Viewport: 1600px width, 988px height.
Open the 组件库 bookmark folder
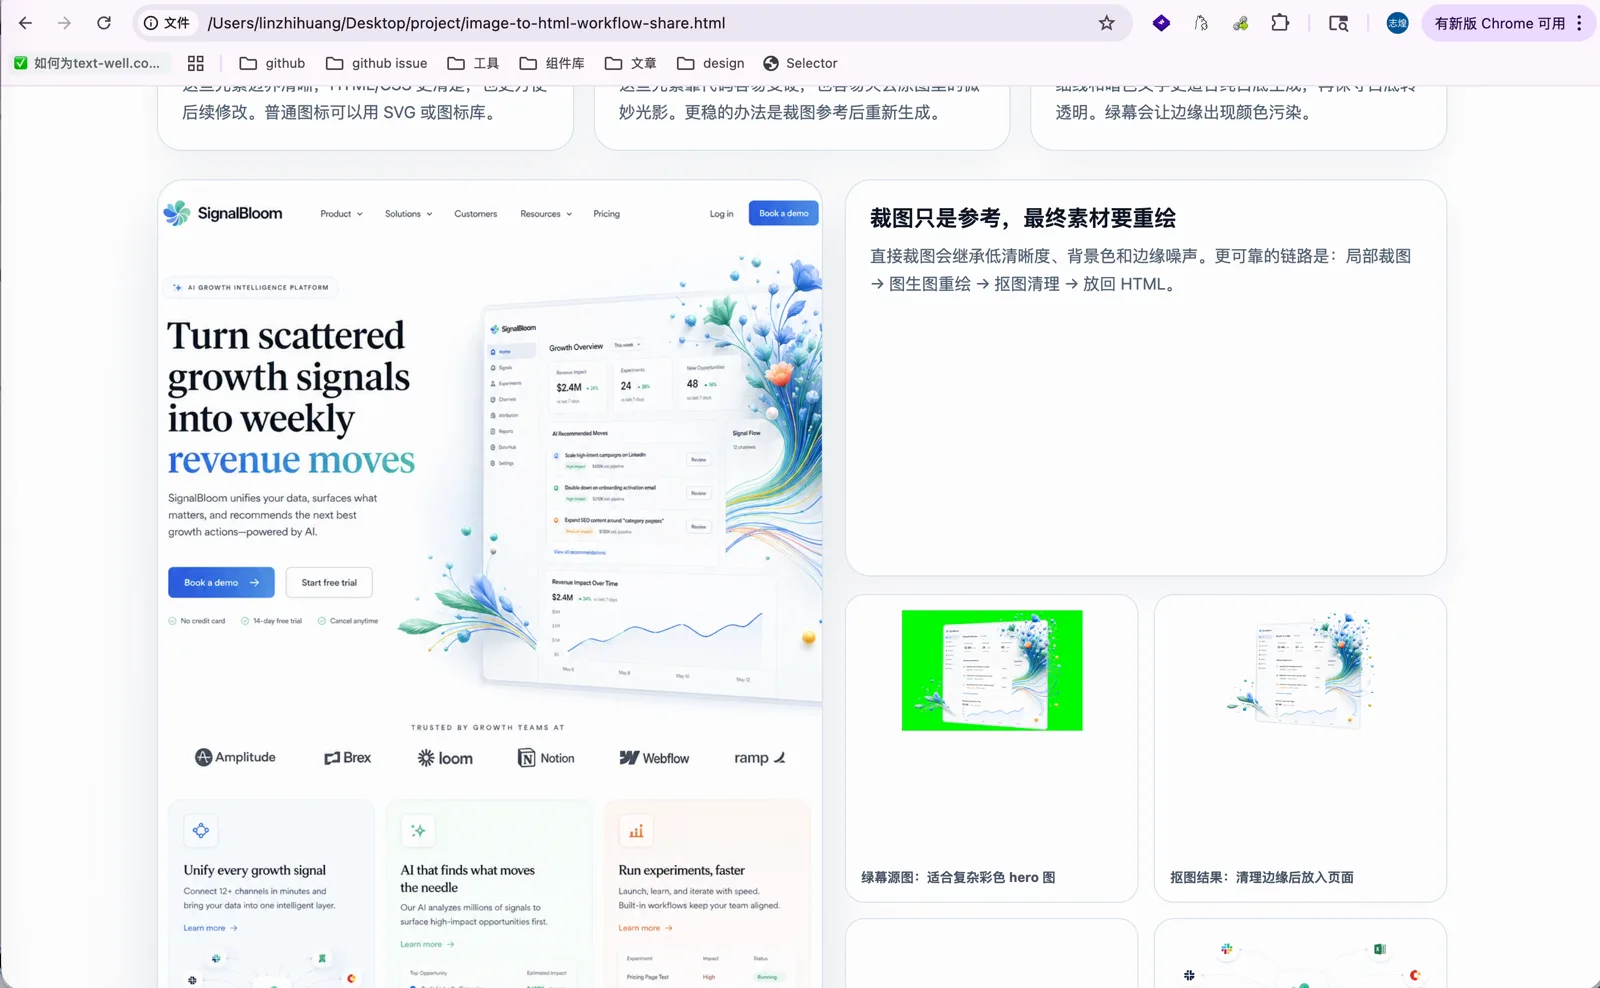(x=552, y=63)
